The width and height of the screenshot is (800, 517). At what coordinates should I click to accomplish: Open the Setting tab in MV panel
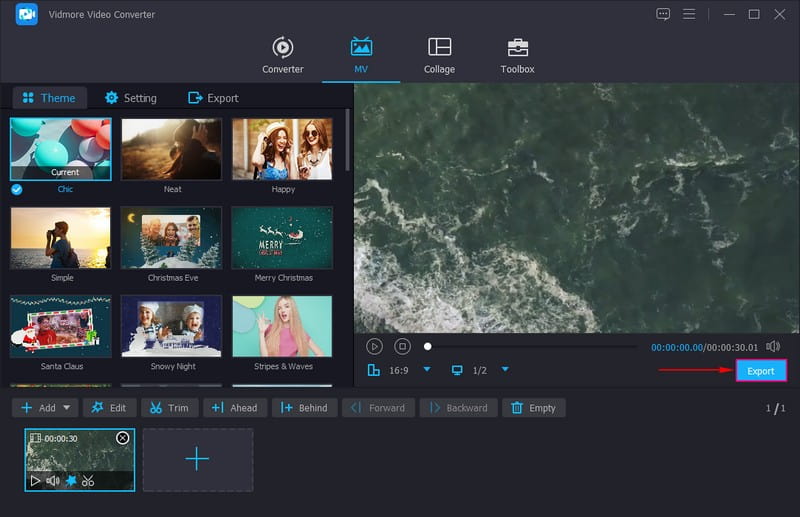130,98
